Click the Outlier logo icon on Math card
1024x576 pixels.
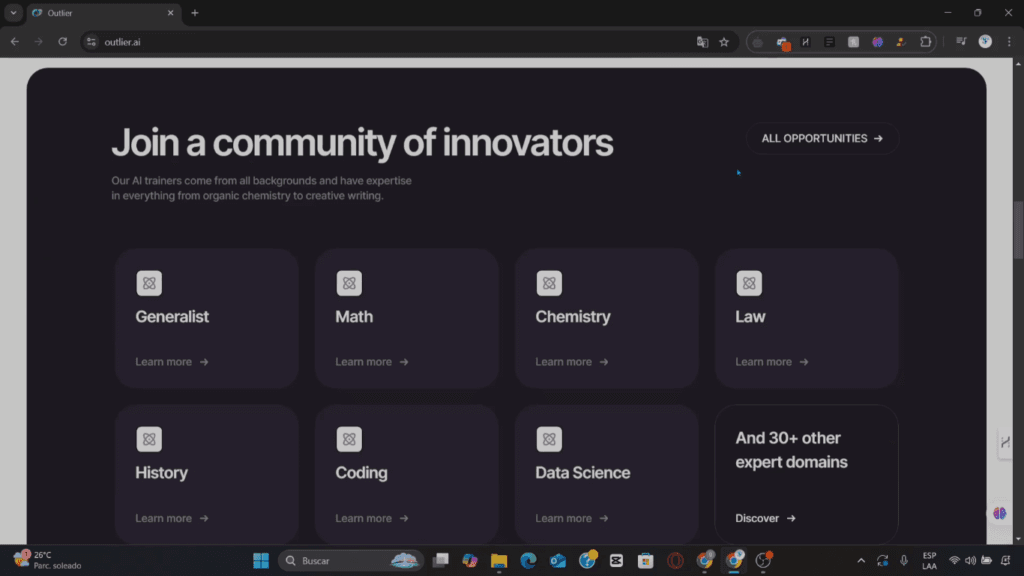[x=349, y=283]
